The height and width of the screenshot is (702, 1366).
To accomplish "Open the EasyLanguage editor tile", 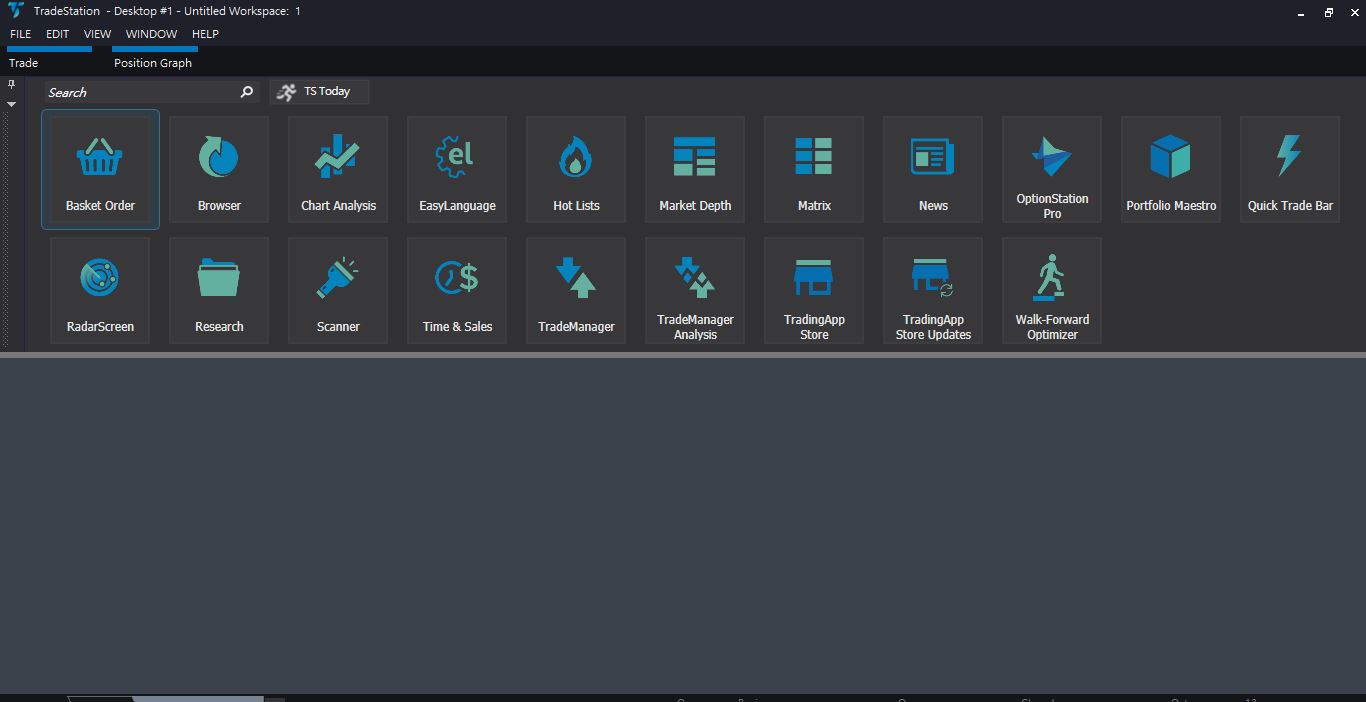I will point(457,170).
